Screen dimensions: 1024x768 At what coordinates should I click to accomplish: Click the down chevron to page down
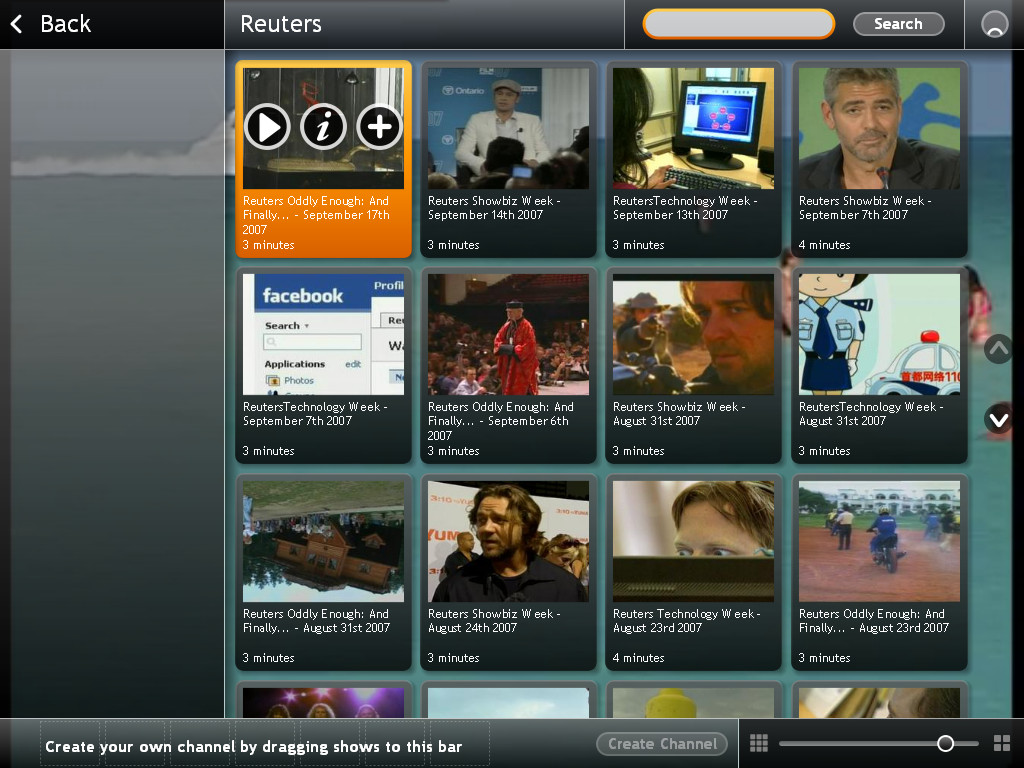point(999,419)
